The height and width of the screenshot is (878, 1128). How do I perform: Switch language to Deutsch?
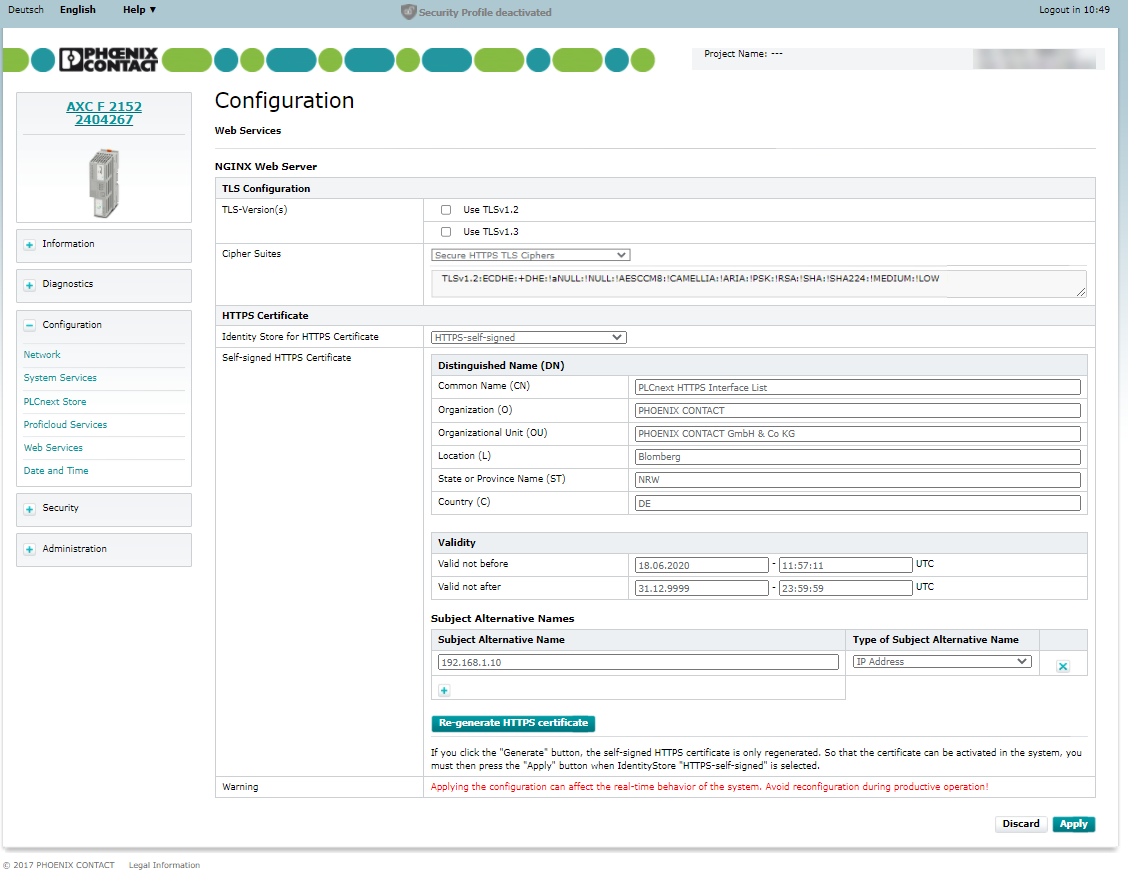click(26, 10)
